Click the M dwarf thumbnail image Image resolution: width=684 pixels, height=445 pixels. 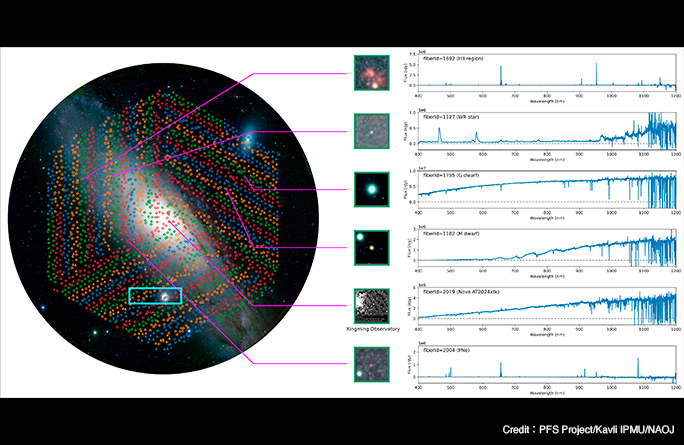point(371,246)
